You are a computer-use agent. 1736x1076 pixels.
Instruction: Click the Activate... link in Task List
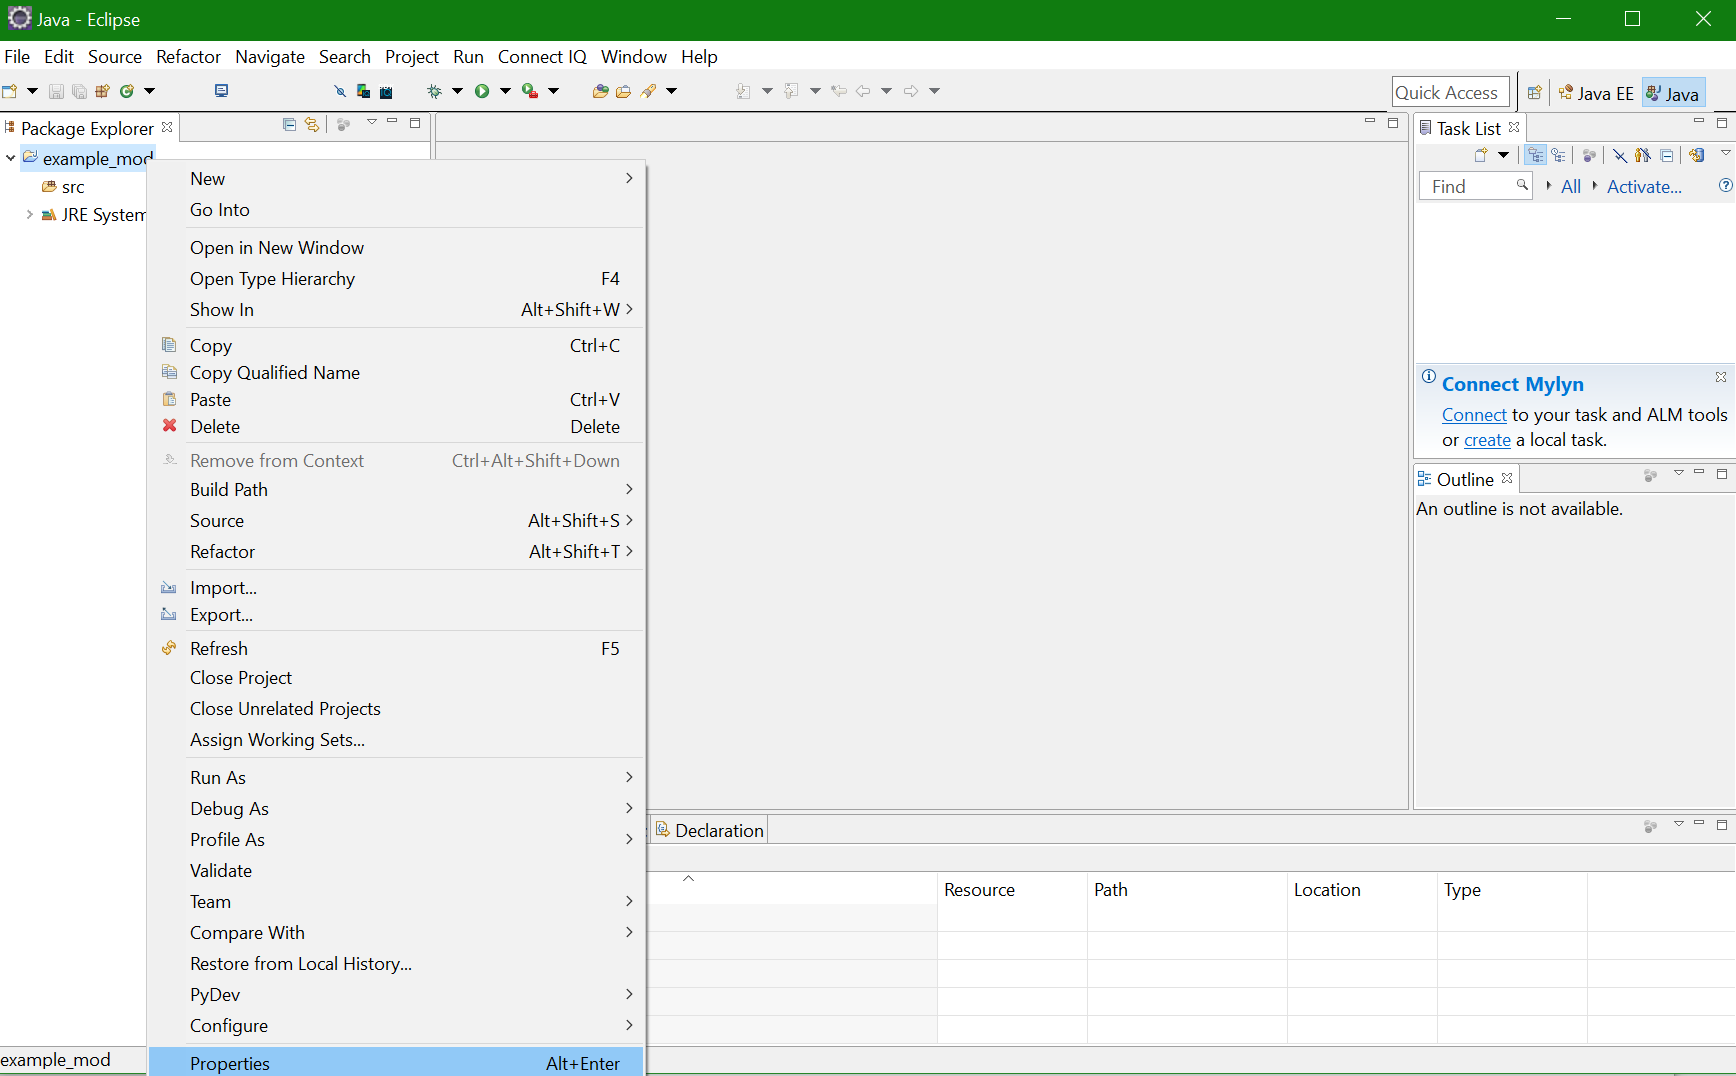pyautogui.click(x=1644, y=187)
